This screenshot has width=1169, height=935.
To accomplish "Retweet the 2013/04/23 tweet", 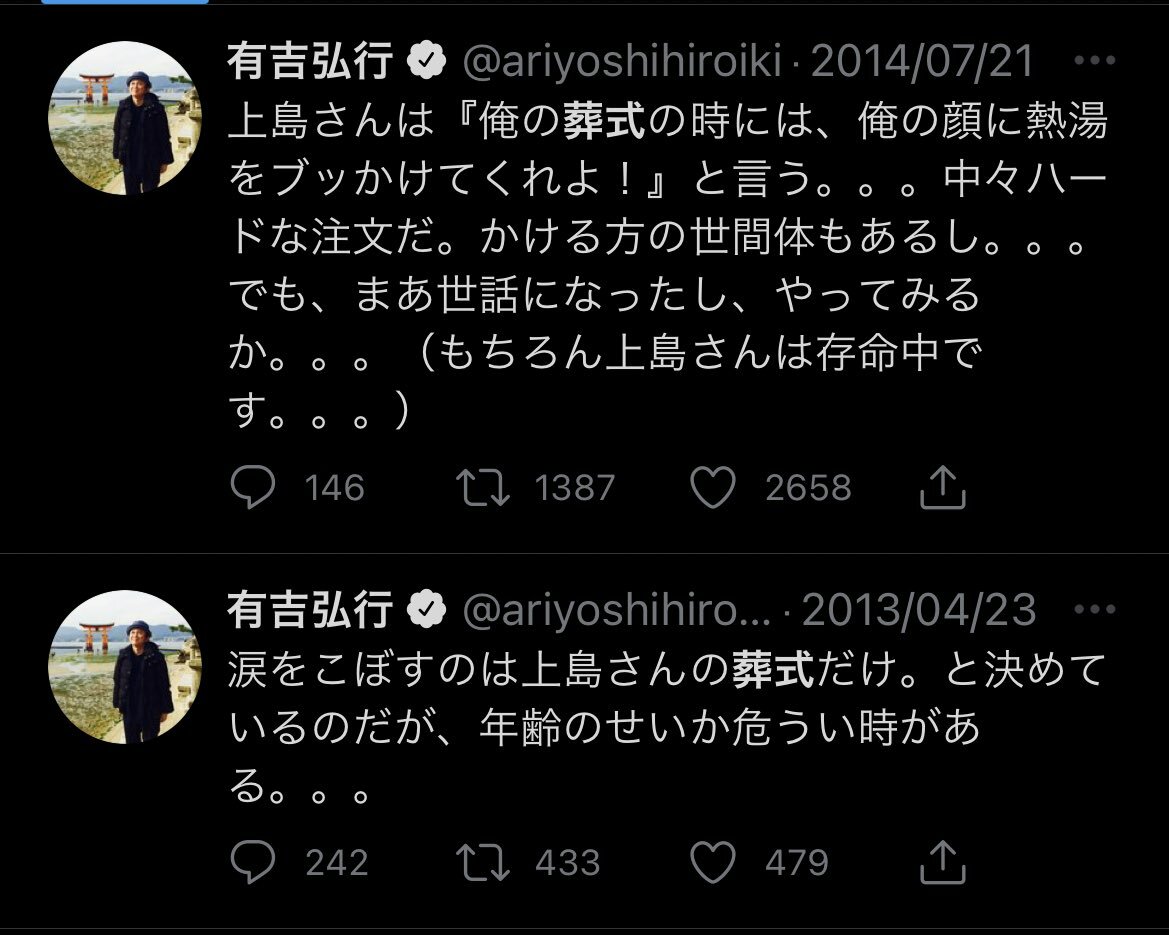I will click(x=483, y=863).
